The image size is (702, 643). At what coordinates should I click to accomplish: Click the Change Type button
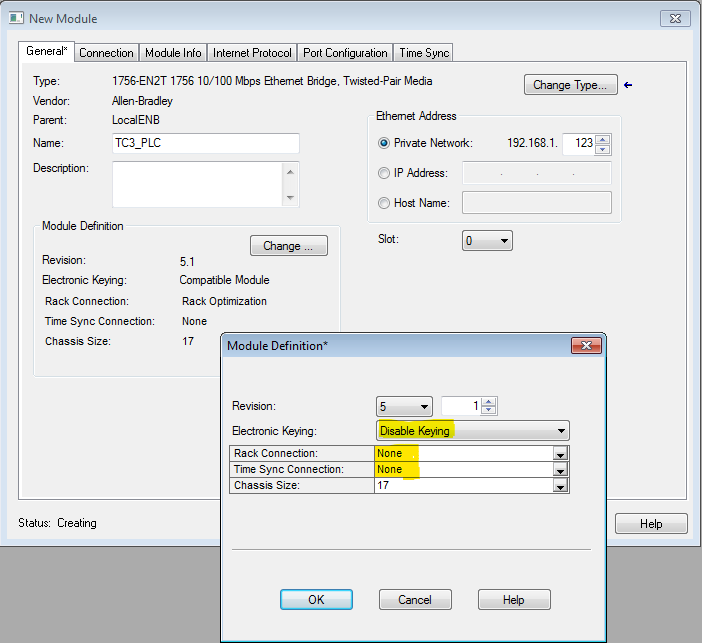[x=570, y=85]
